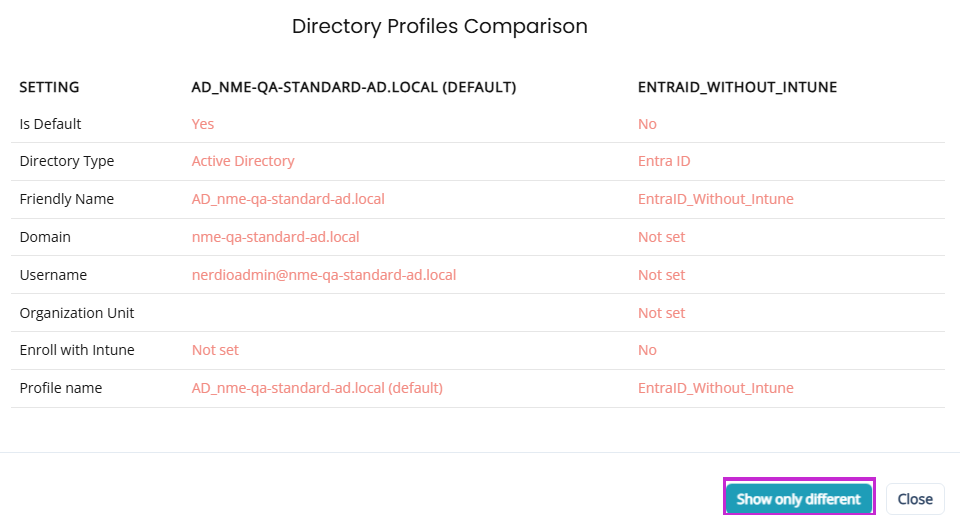
Task: Click the Active Directory value
Action: click(243, 160)
